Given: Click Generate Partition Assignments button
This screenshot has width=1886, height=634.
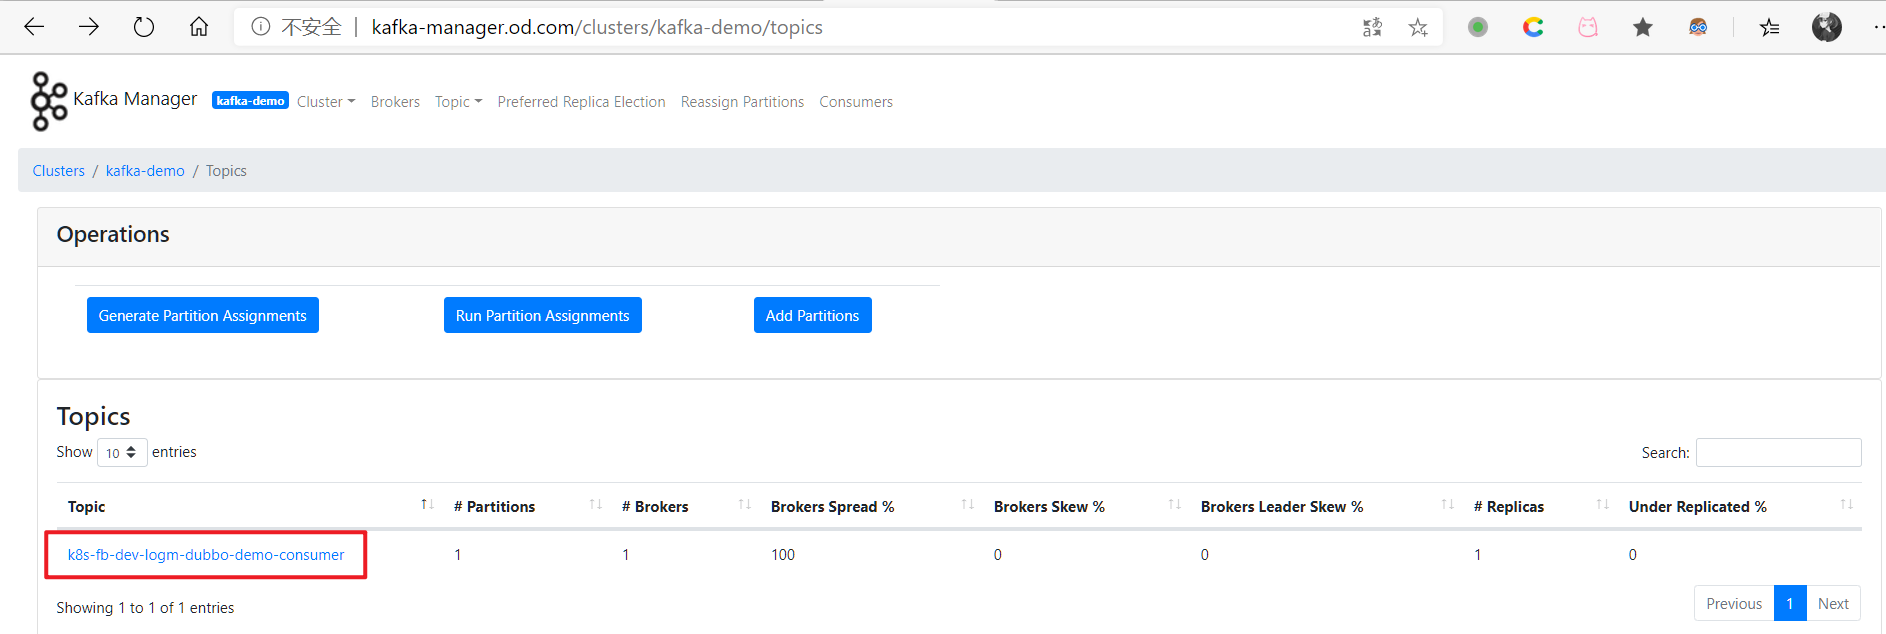Looking at the screenshot, I should (203, 315).
